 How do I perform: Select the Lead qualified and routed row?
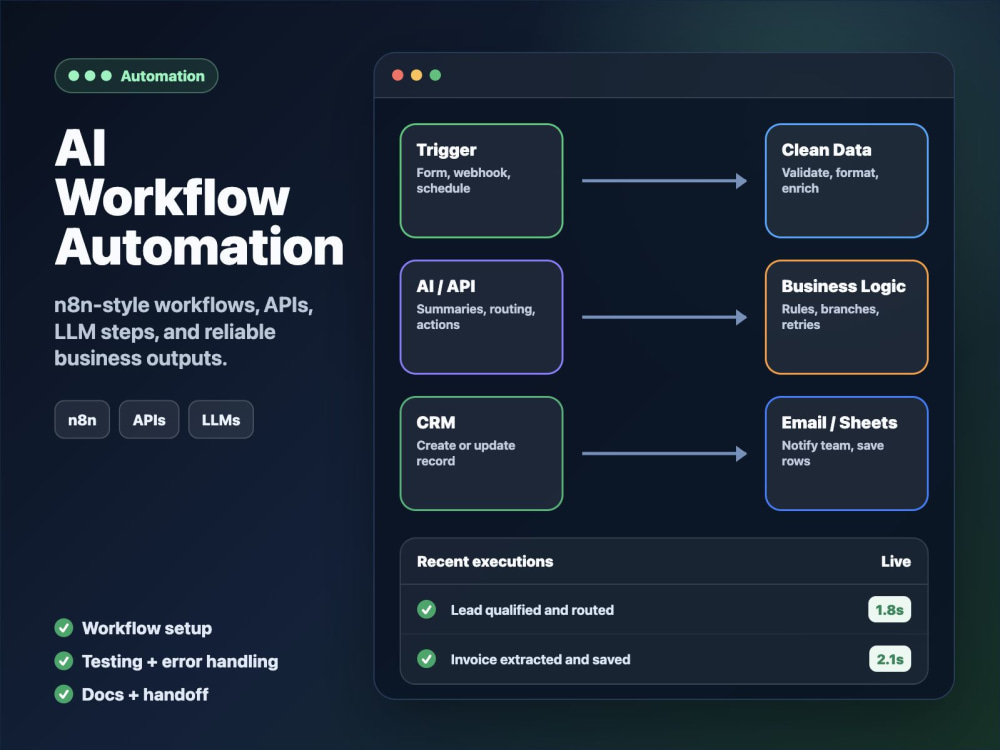[x=664, y=610]
